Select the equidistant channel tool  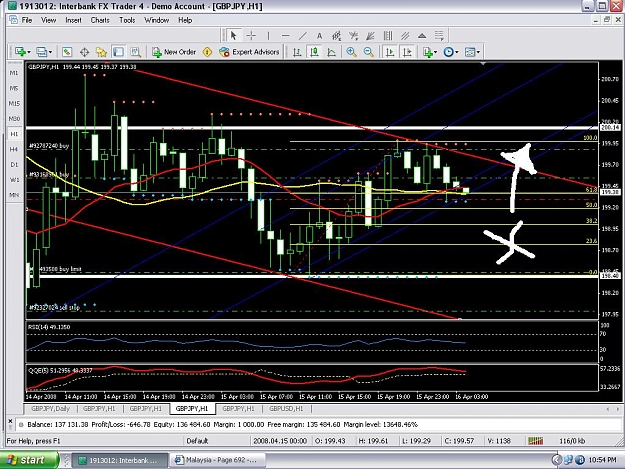(337, 36)
